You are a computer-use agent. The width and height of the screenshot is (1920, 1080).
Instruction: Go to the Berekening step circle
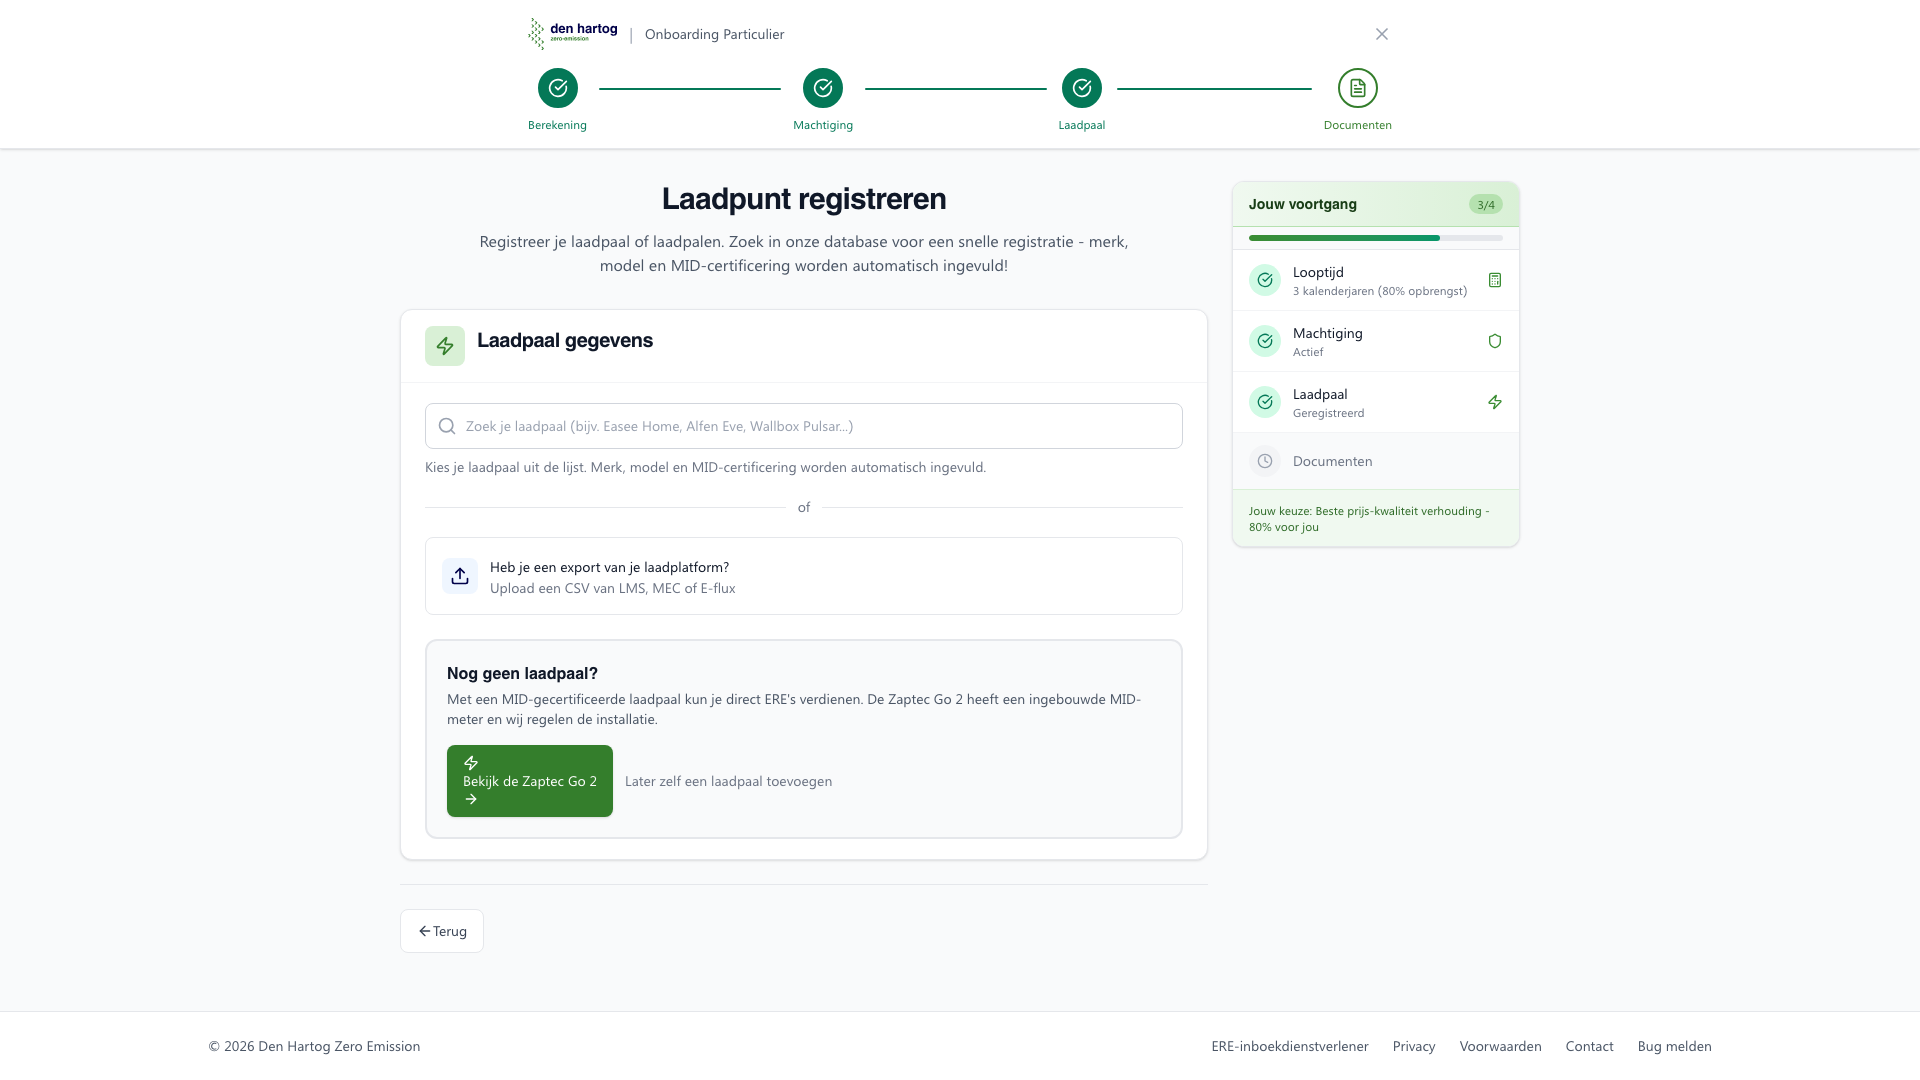pyautogui.click(x=558, y=88)
